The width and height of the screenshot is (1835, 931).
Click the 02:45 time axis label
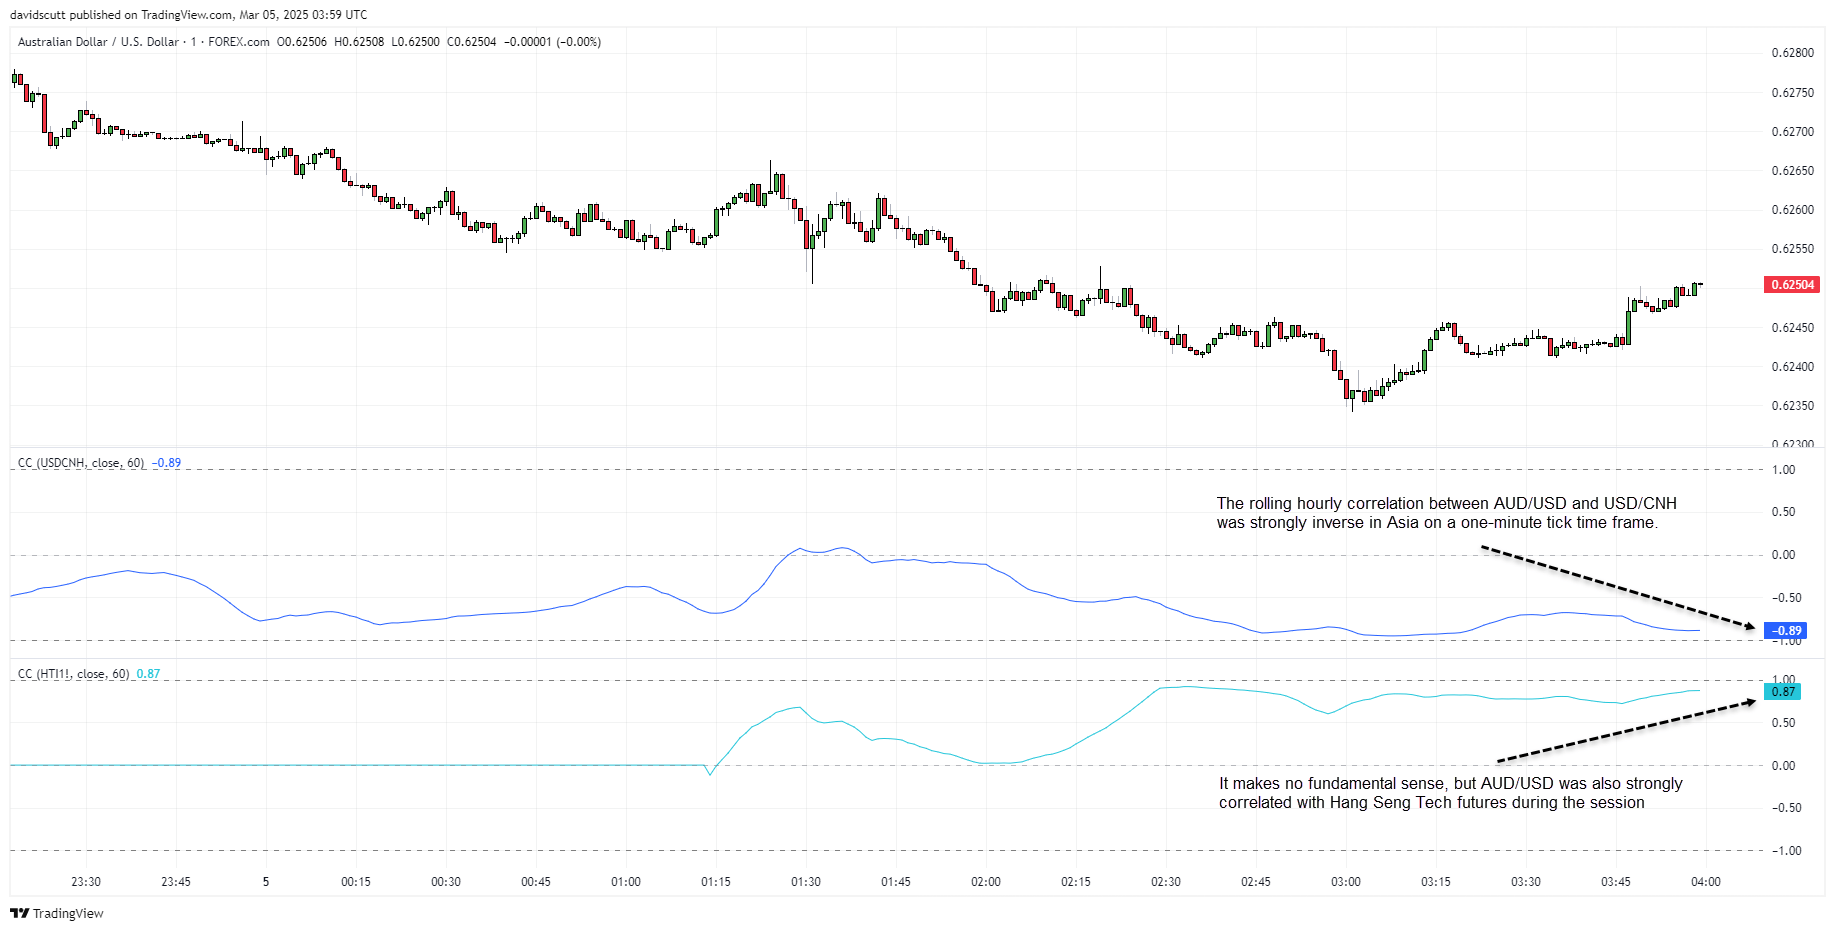tap(1256, 882)
